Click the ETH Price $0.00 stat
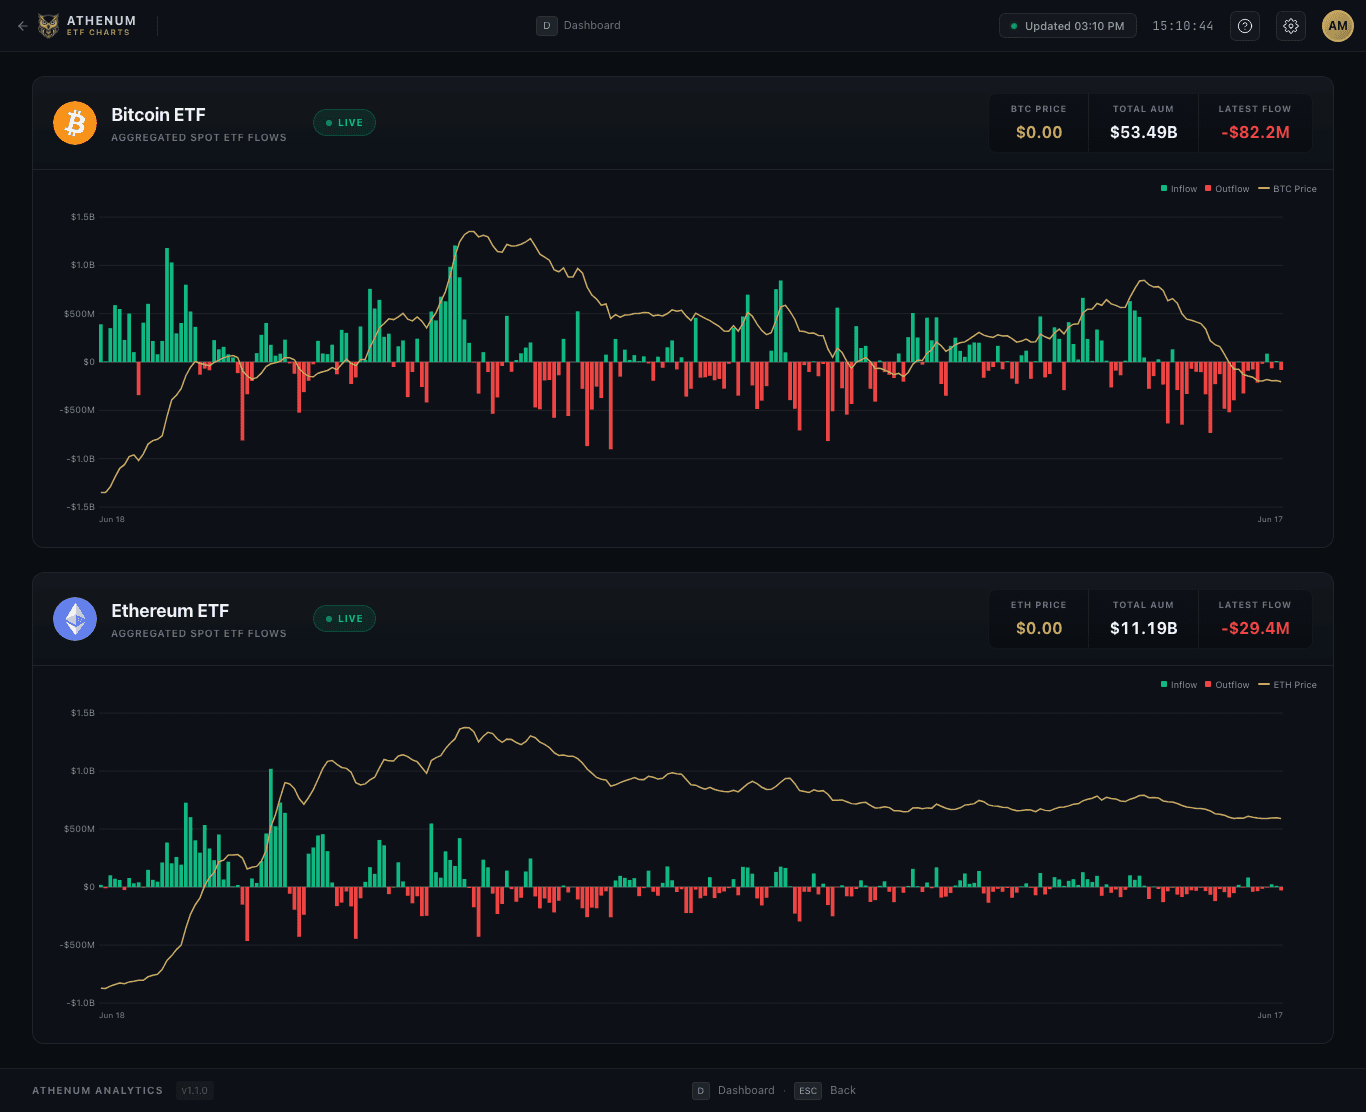The image size is (1366, 1112). [1039, 619]
